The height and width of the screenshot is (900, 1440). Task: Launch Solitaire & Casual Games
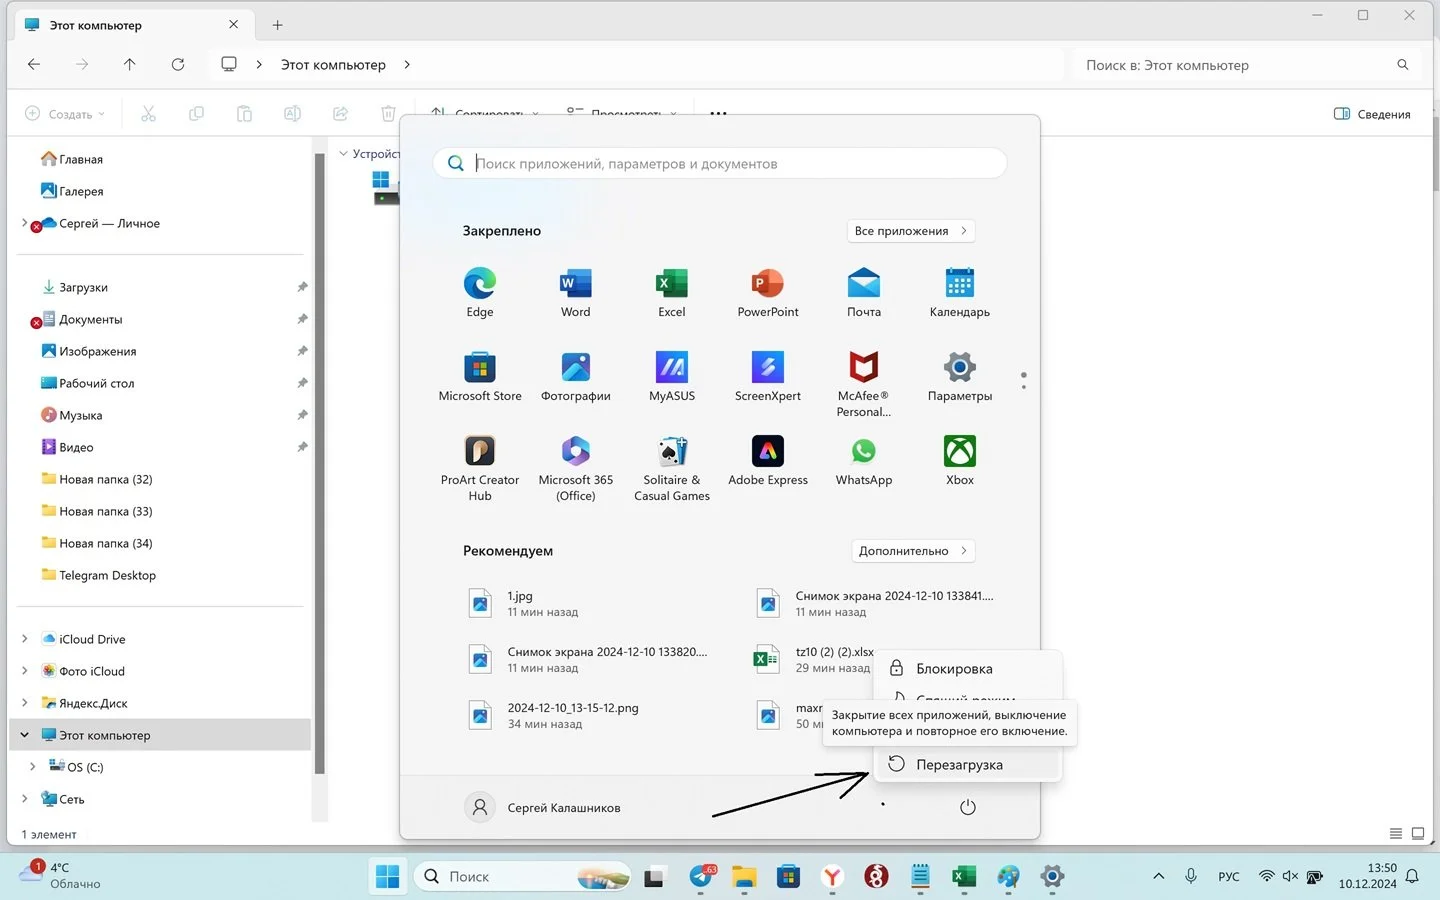coord(671,468)
